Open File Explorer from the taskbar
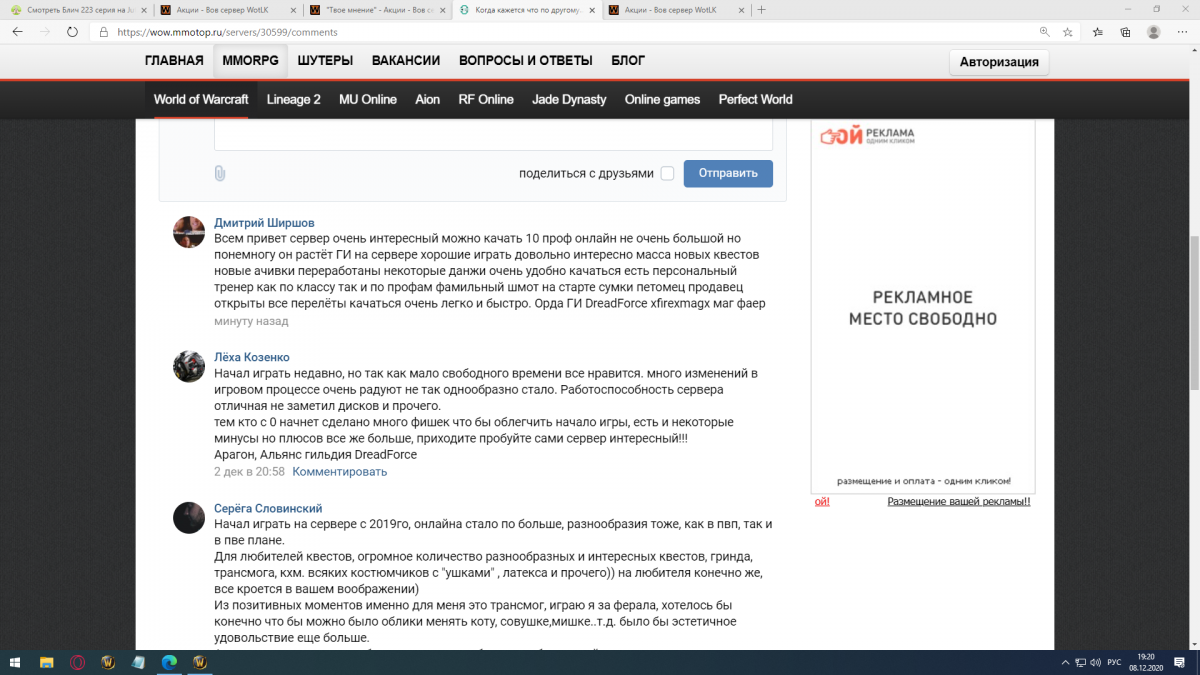 46,662
